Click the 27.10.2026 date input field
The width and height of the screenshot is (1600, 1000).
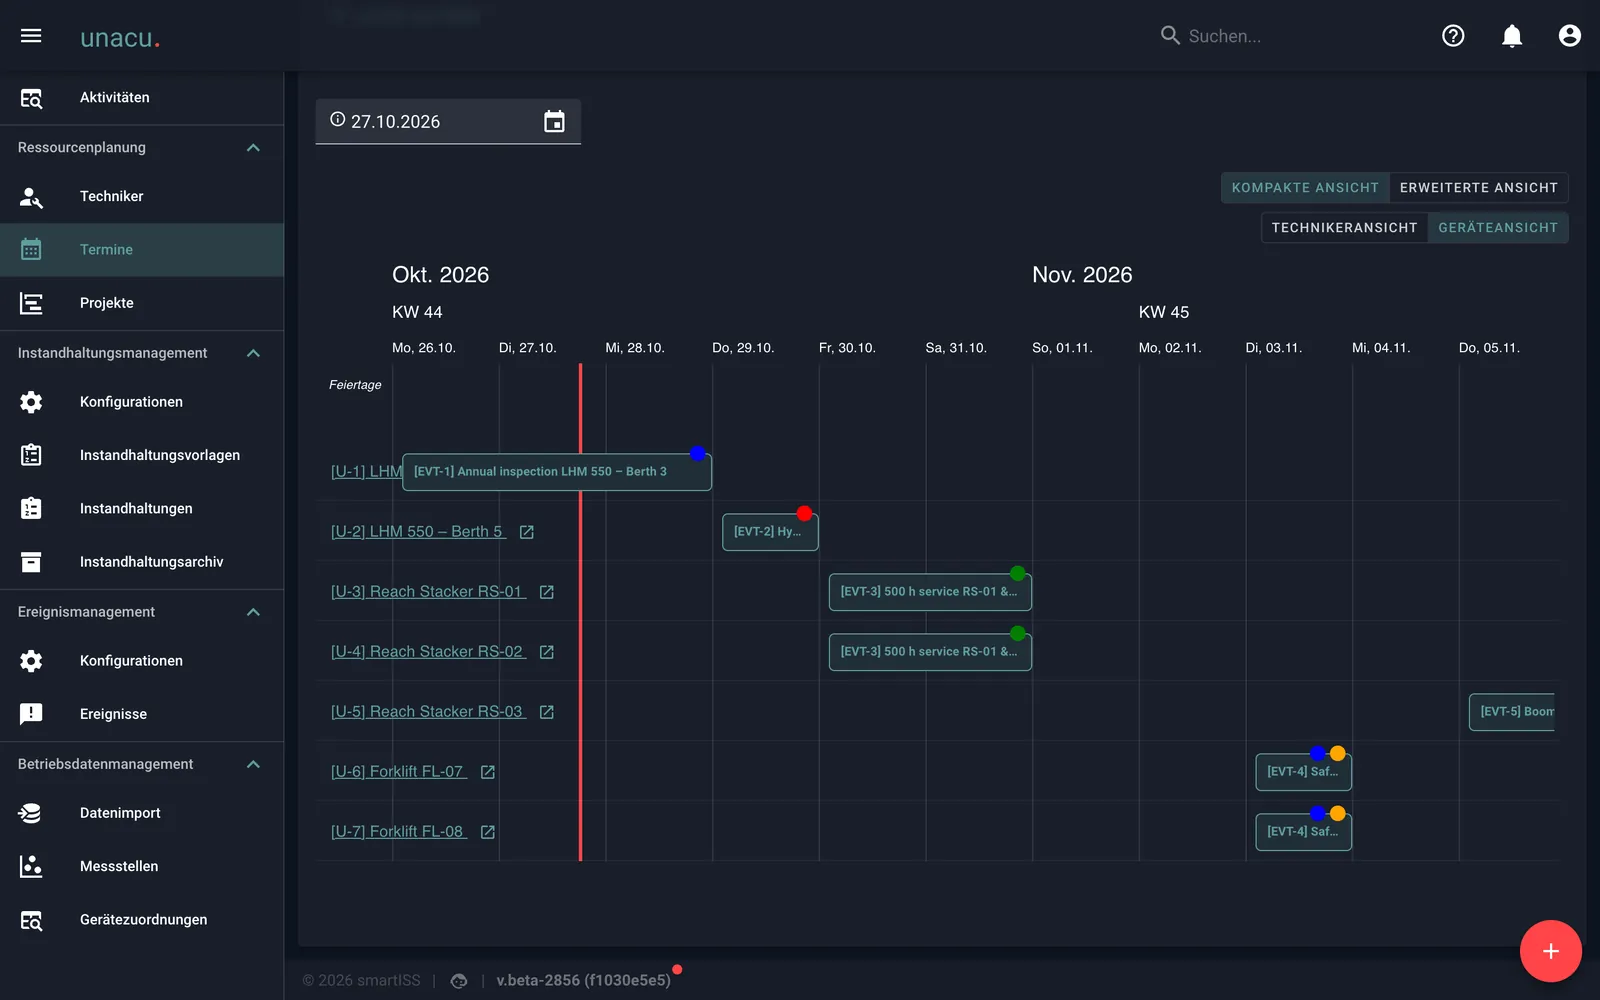click(x=448, y=122)
